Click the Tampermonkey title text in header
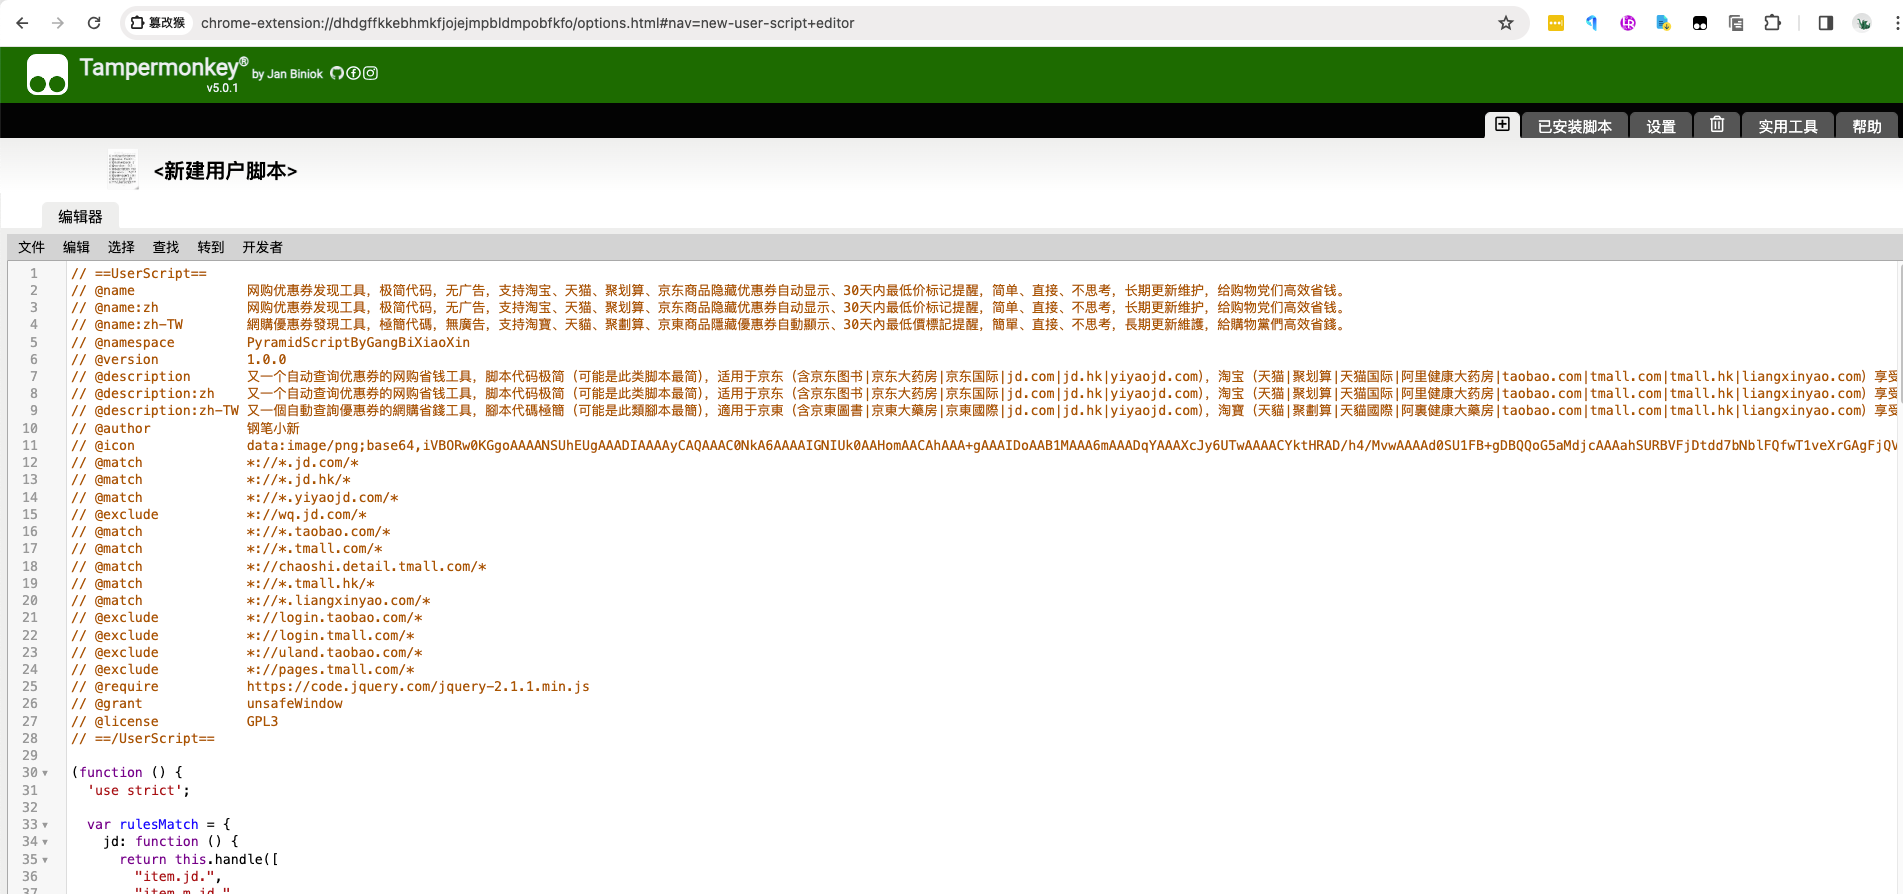Screen dimensions: 1903x894 click(x=159, y=67)
